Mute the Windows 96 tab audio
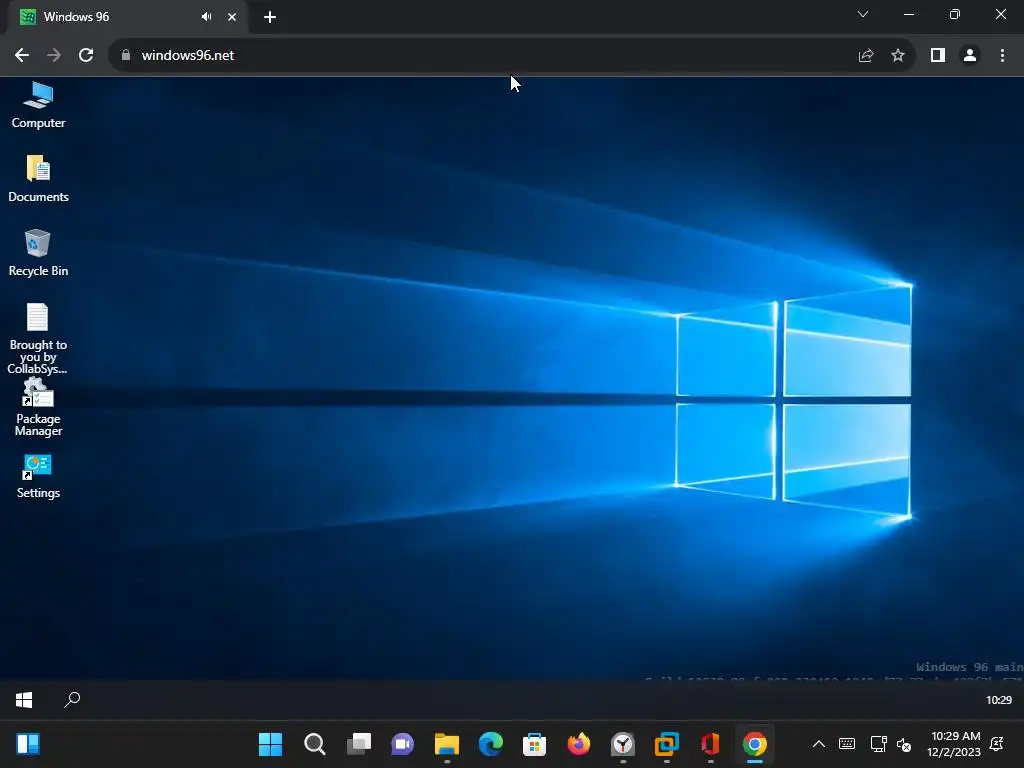The width and height of the screenshot is (1024, 768). [206, 17]
